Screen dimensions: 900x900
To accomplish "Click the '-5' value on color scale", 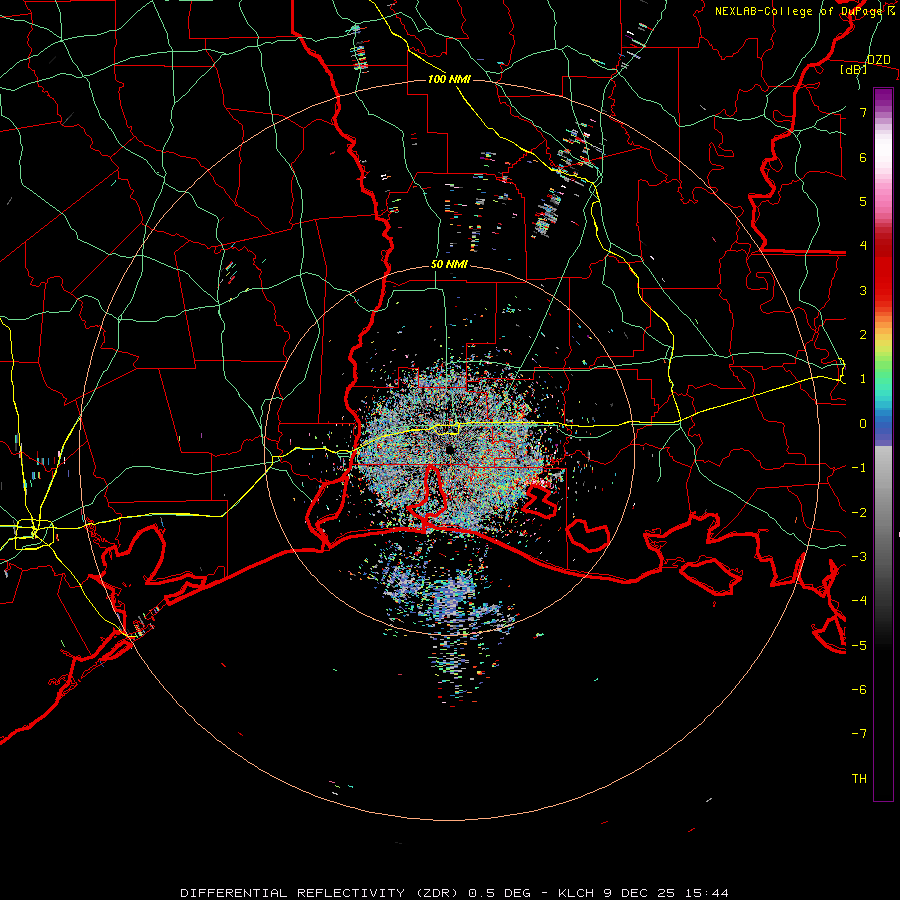I will tap(859, 646).
